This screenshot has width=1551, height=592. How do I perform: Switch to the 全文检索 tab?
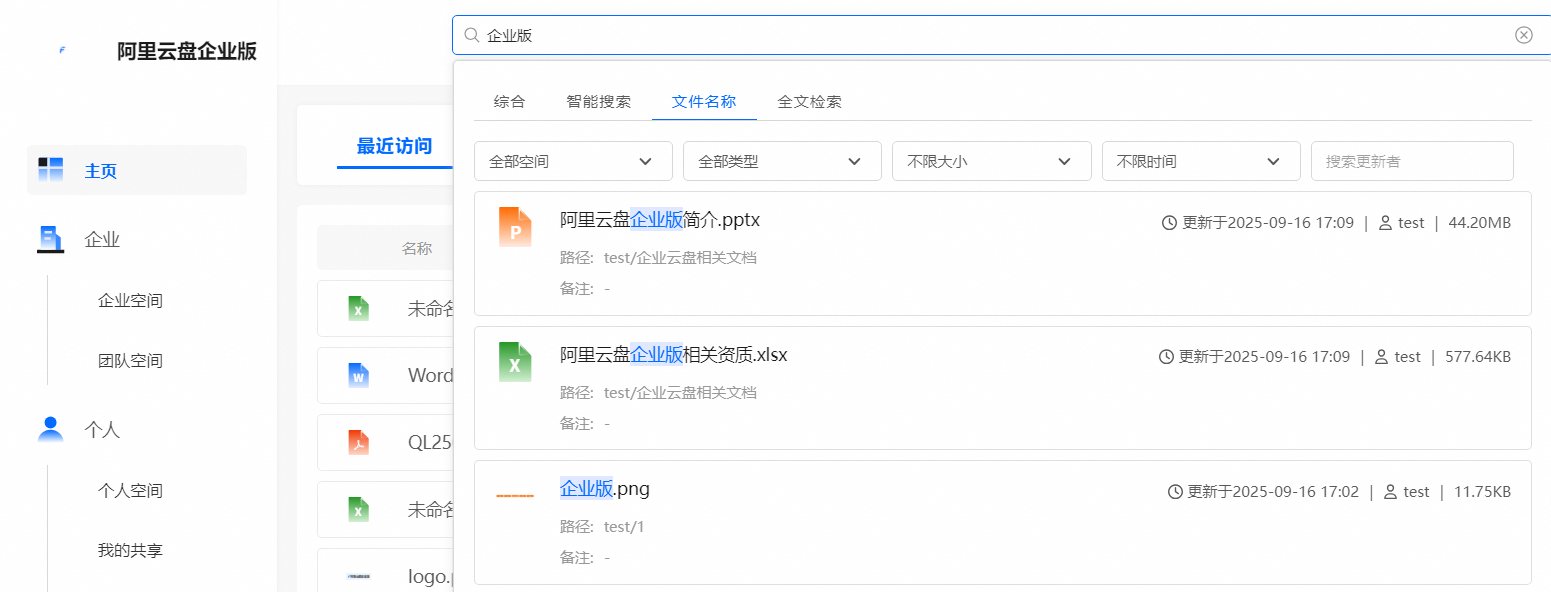tap(809, 101)
